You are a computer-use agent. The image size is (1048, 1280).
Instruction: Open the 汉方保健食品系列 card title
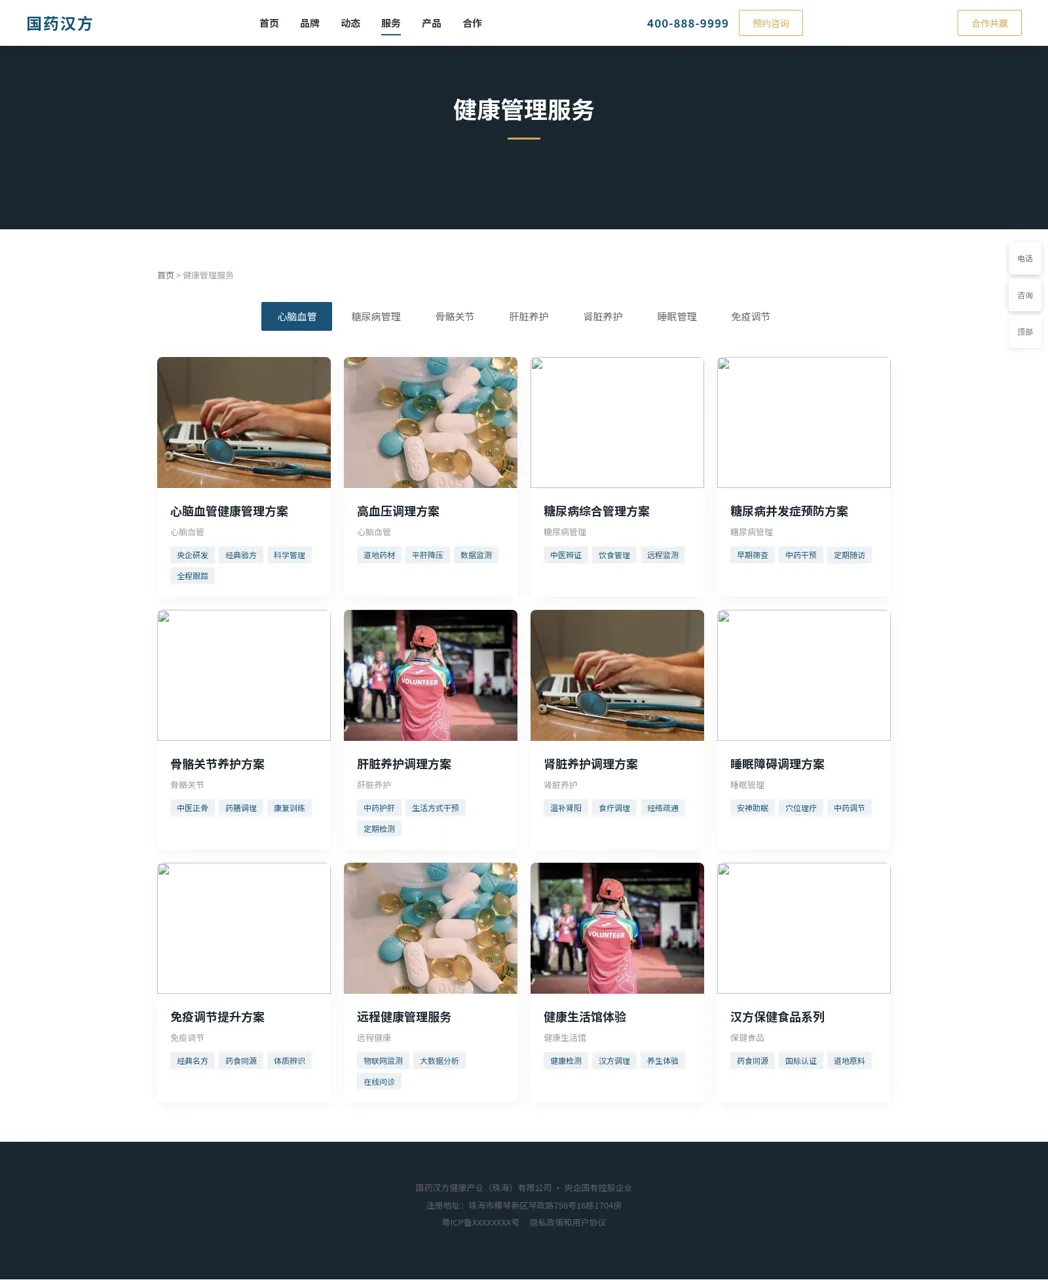point(777,1017)
